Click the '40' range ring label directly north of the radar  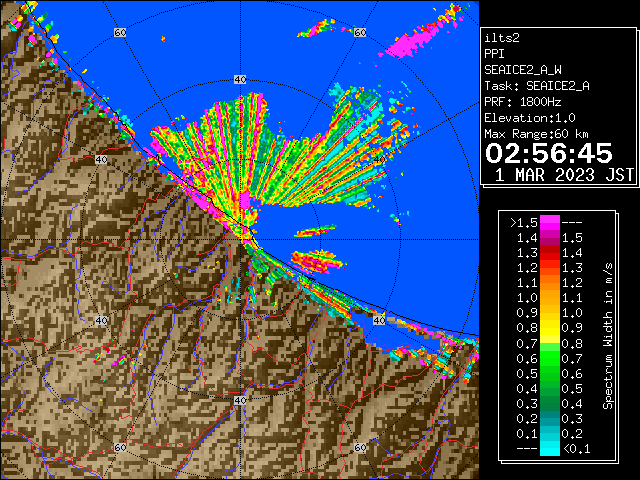point(240,80)
